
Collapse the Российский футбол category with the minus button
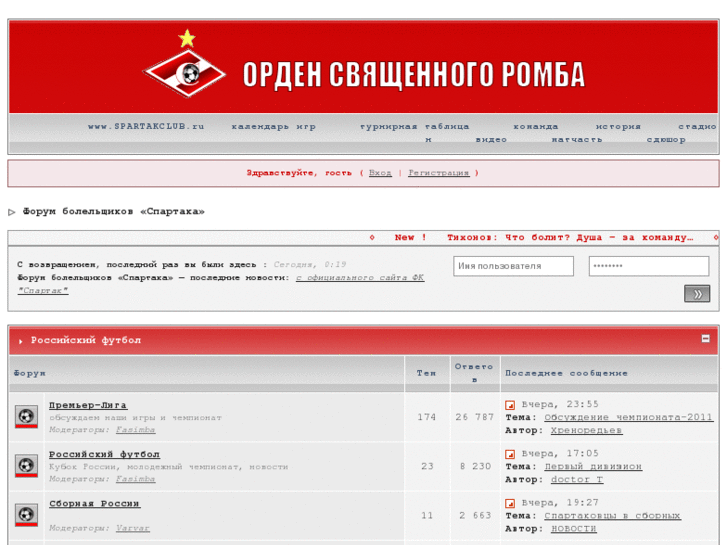click(x=705, y=339)
